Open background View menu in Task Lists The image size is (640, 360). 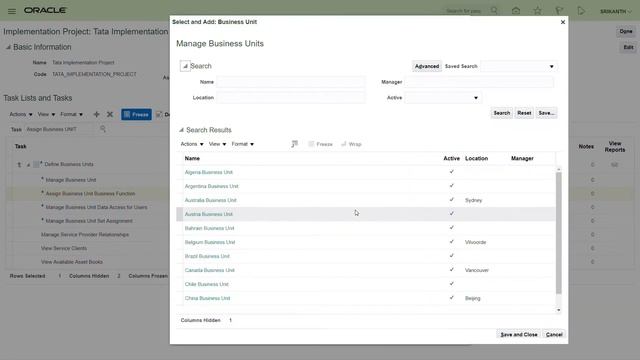[46, 114]
